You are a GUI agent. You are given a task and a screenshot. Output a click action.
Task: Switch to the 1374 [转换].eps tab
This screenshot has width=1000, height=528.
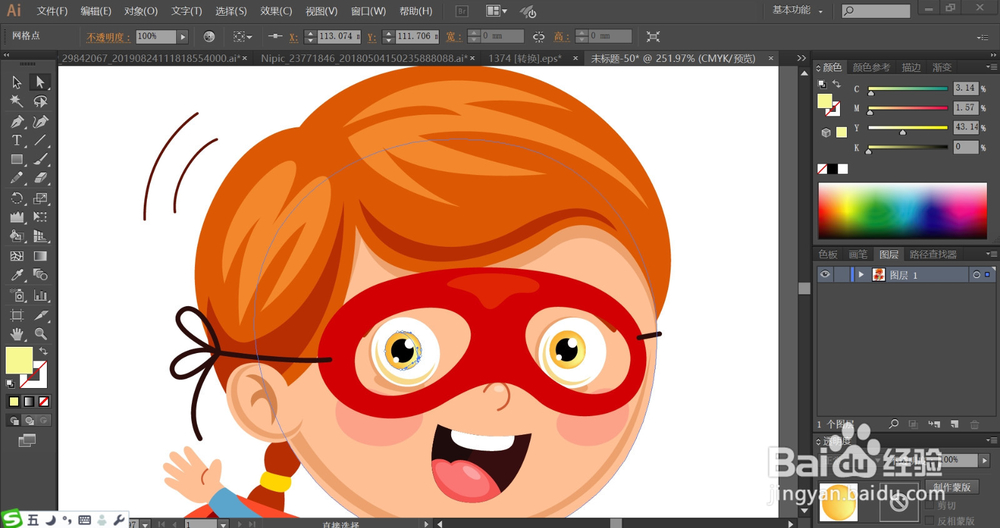tap(525, 58)
